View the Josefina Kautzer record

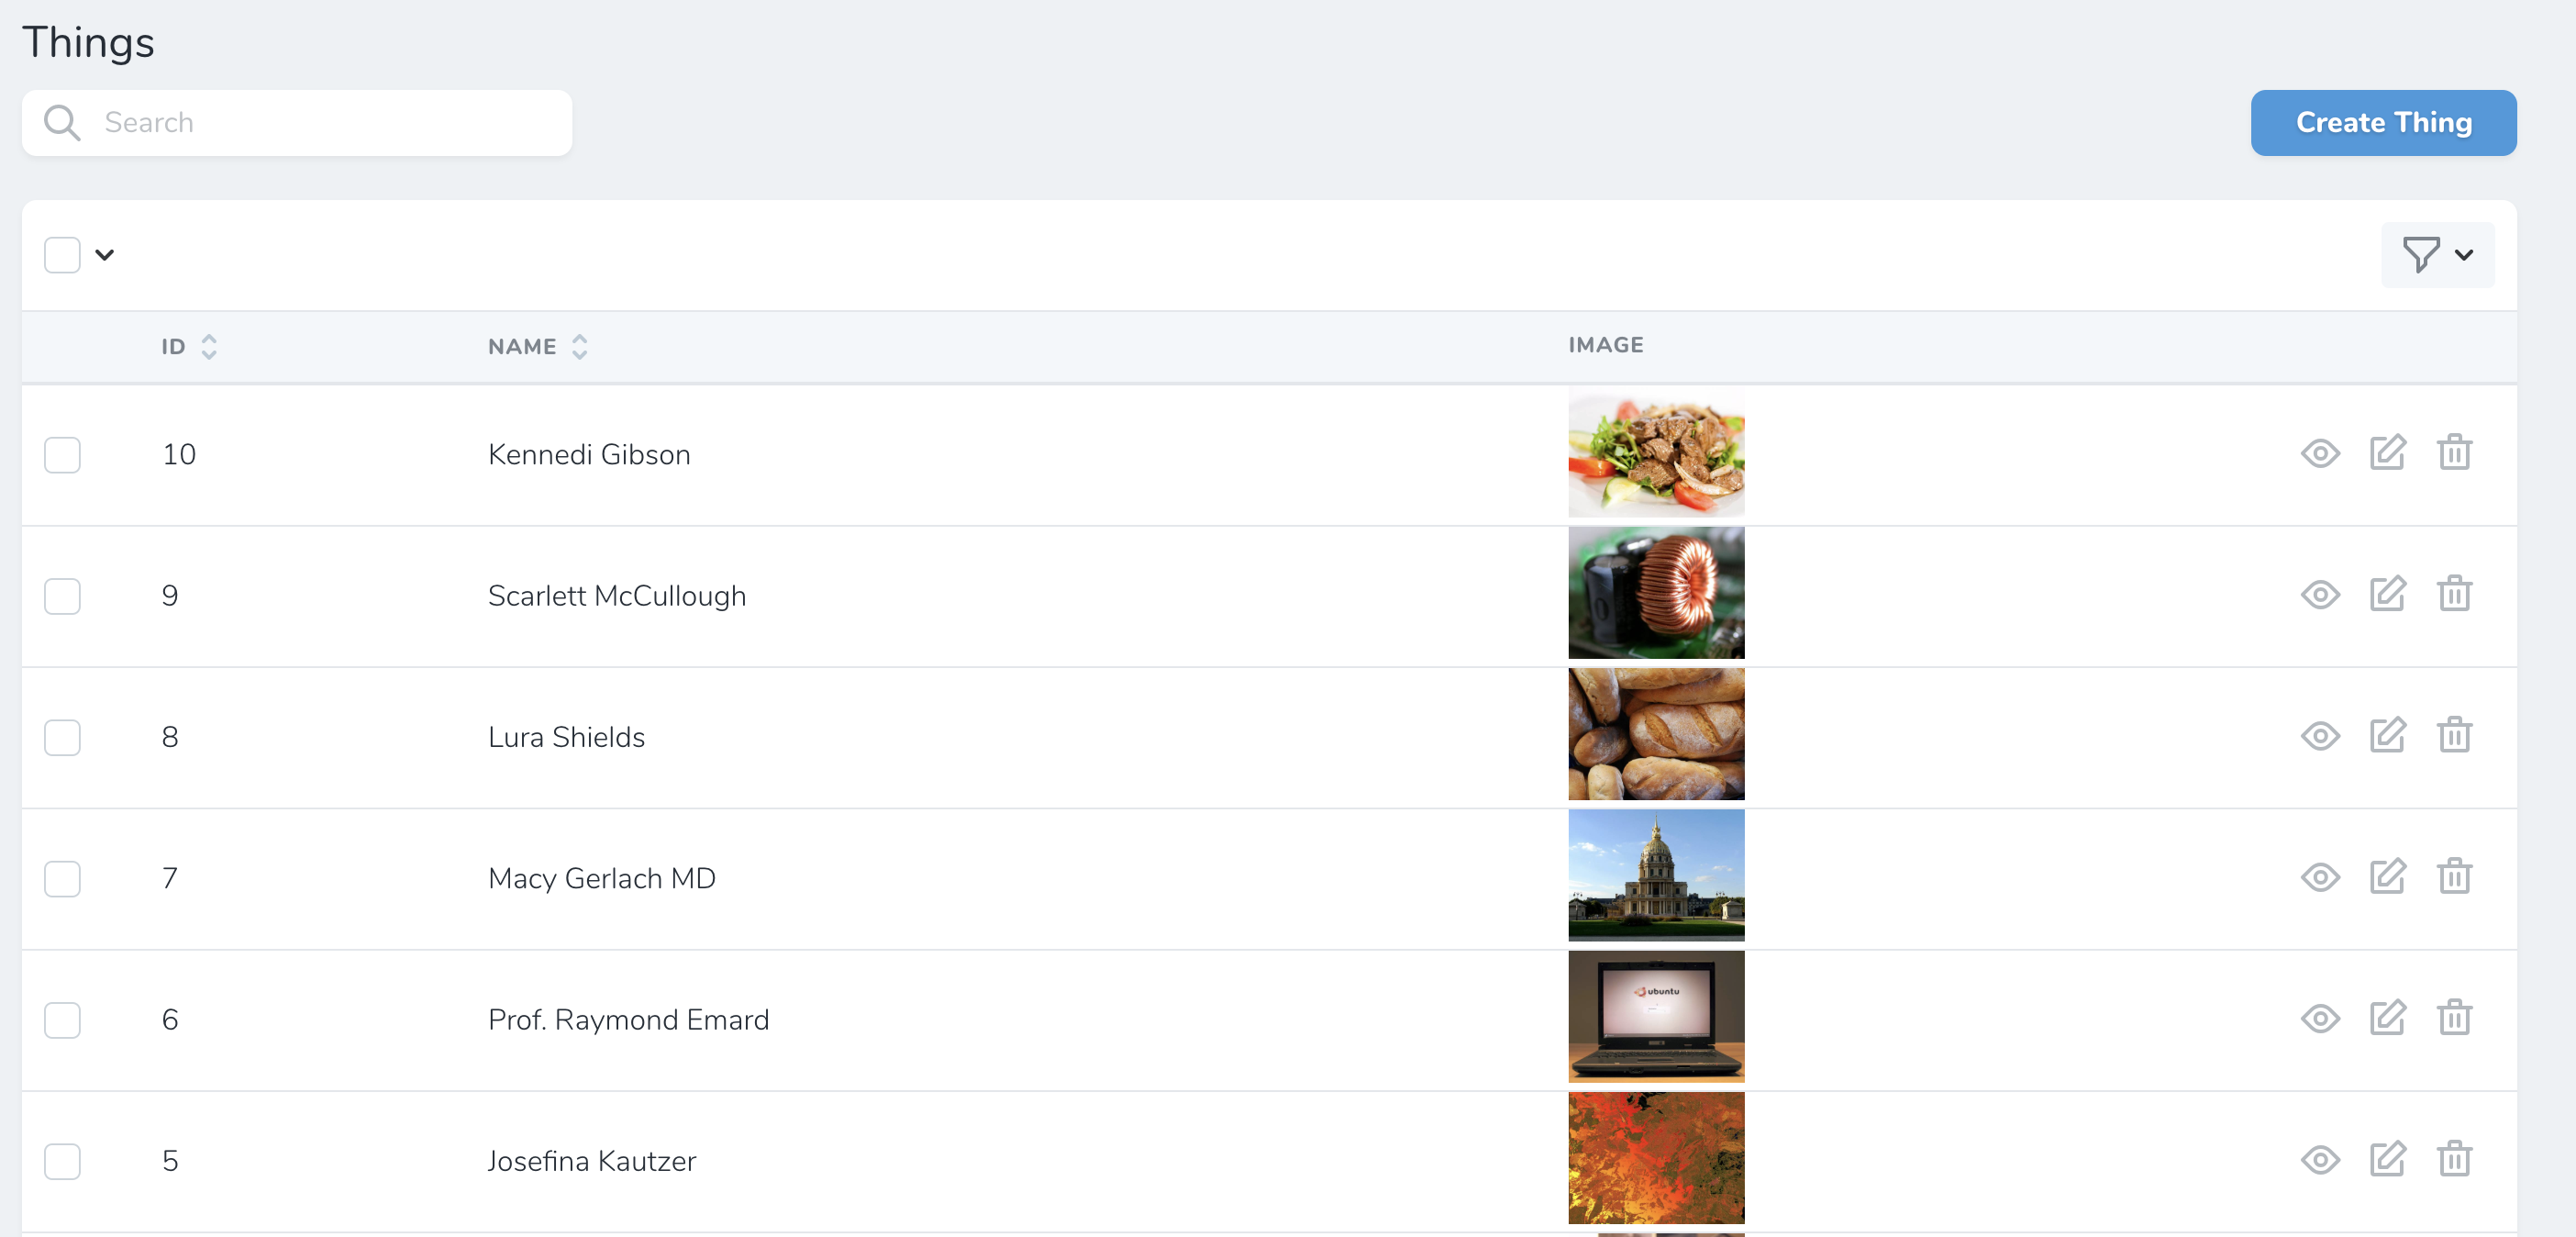(2319, 1160)
